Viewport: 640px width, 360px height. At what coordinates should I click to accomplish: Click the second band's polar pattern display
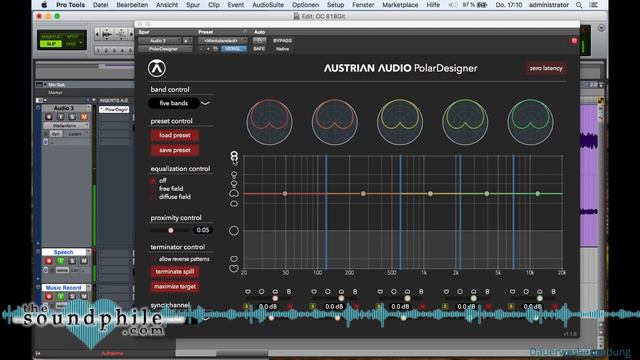click(335, 122)
